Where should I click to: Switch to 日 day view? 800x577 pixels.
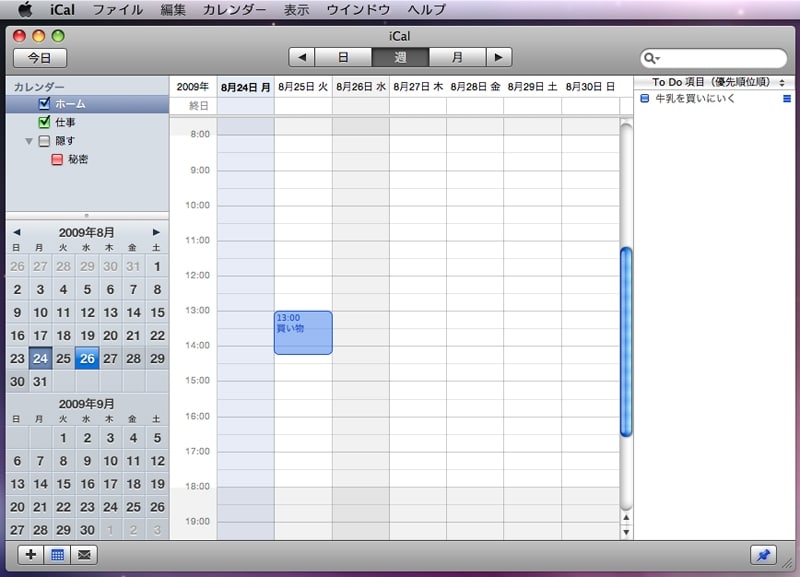click(343, 57)
